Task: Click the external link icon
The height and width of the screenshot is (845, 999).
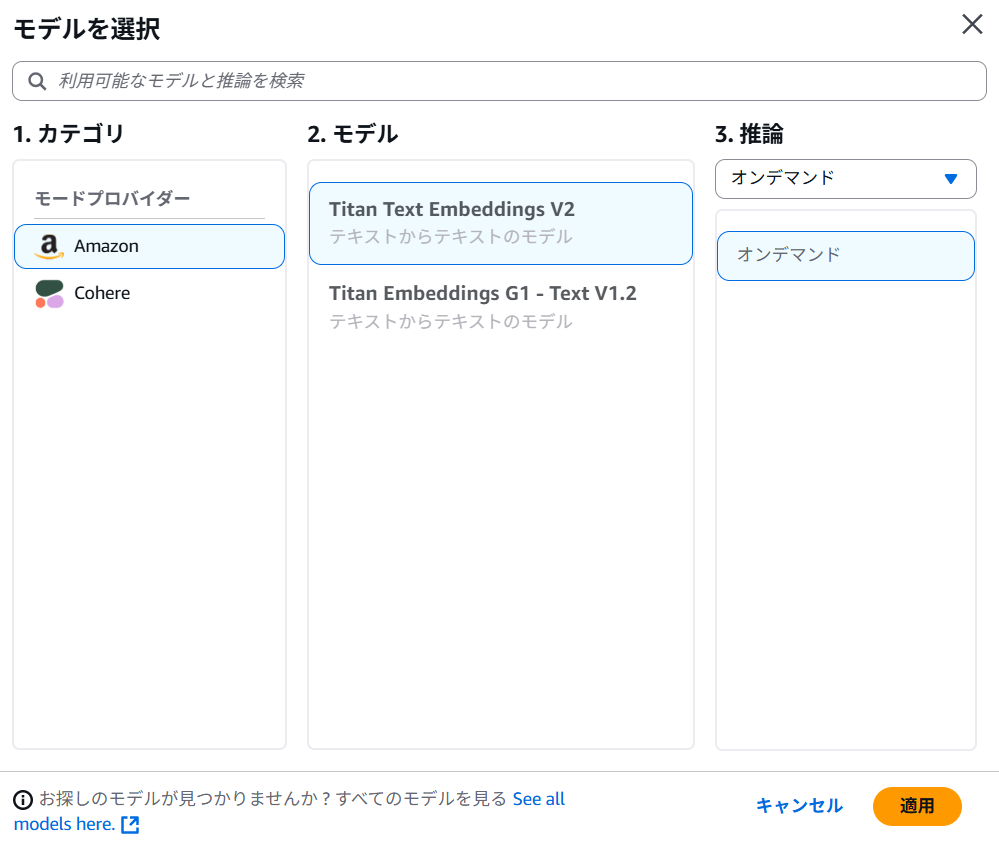Action: click(x=130, y=825)
